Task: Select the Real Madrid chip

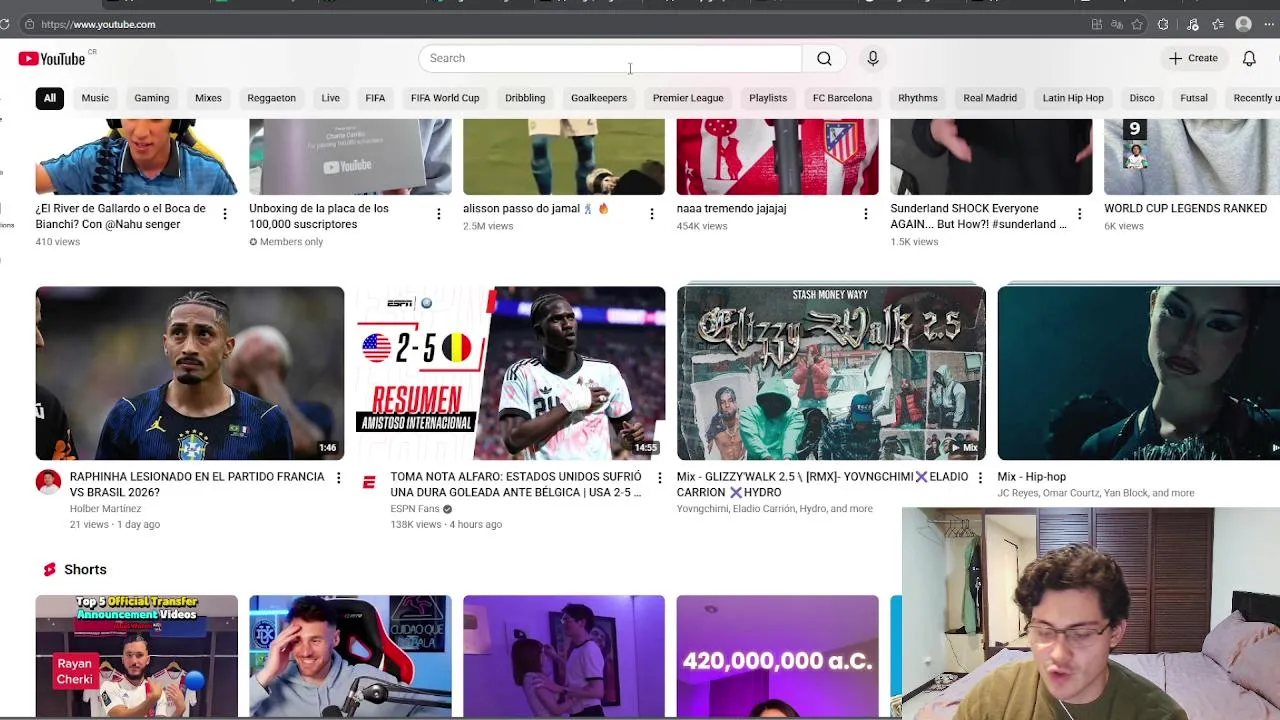Action: click(990, 98)
